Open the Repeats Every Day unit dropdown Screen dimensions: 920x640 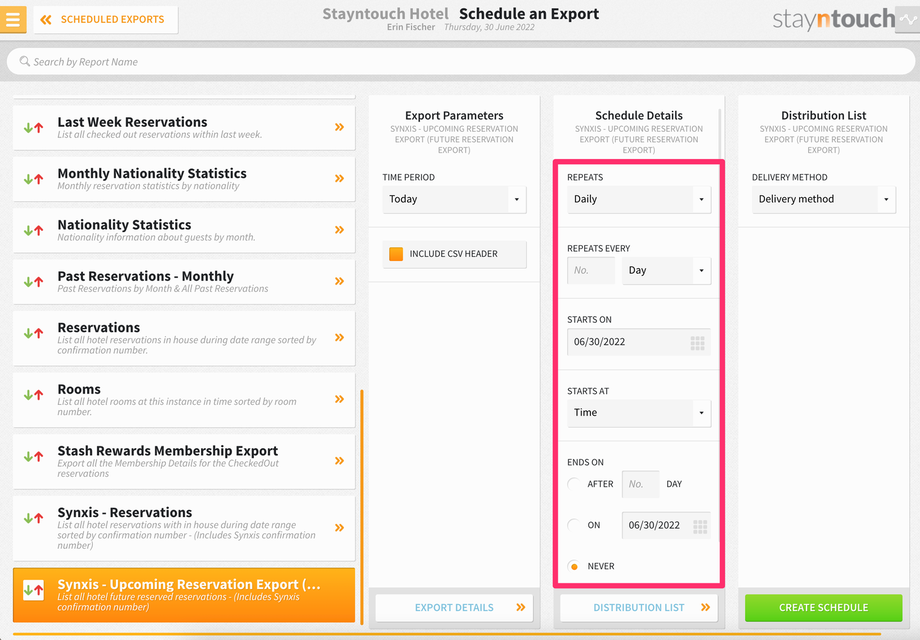(x=667, y=270)
